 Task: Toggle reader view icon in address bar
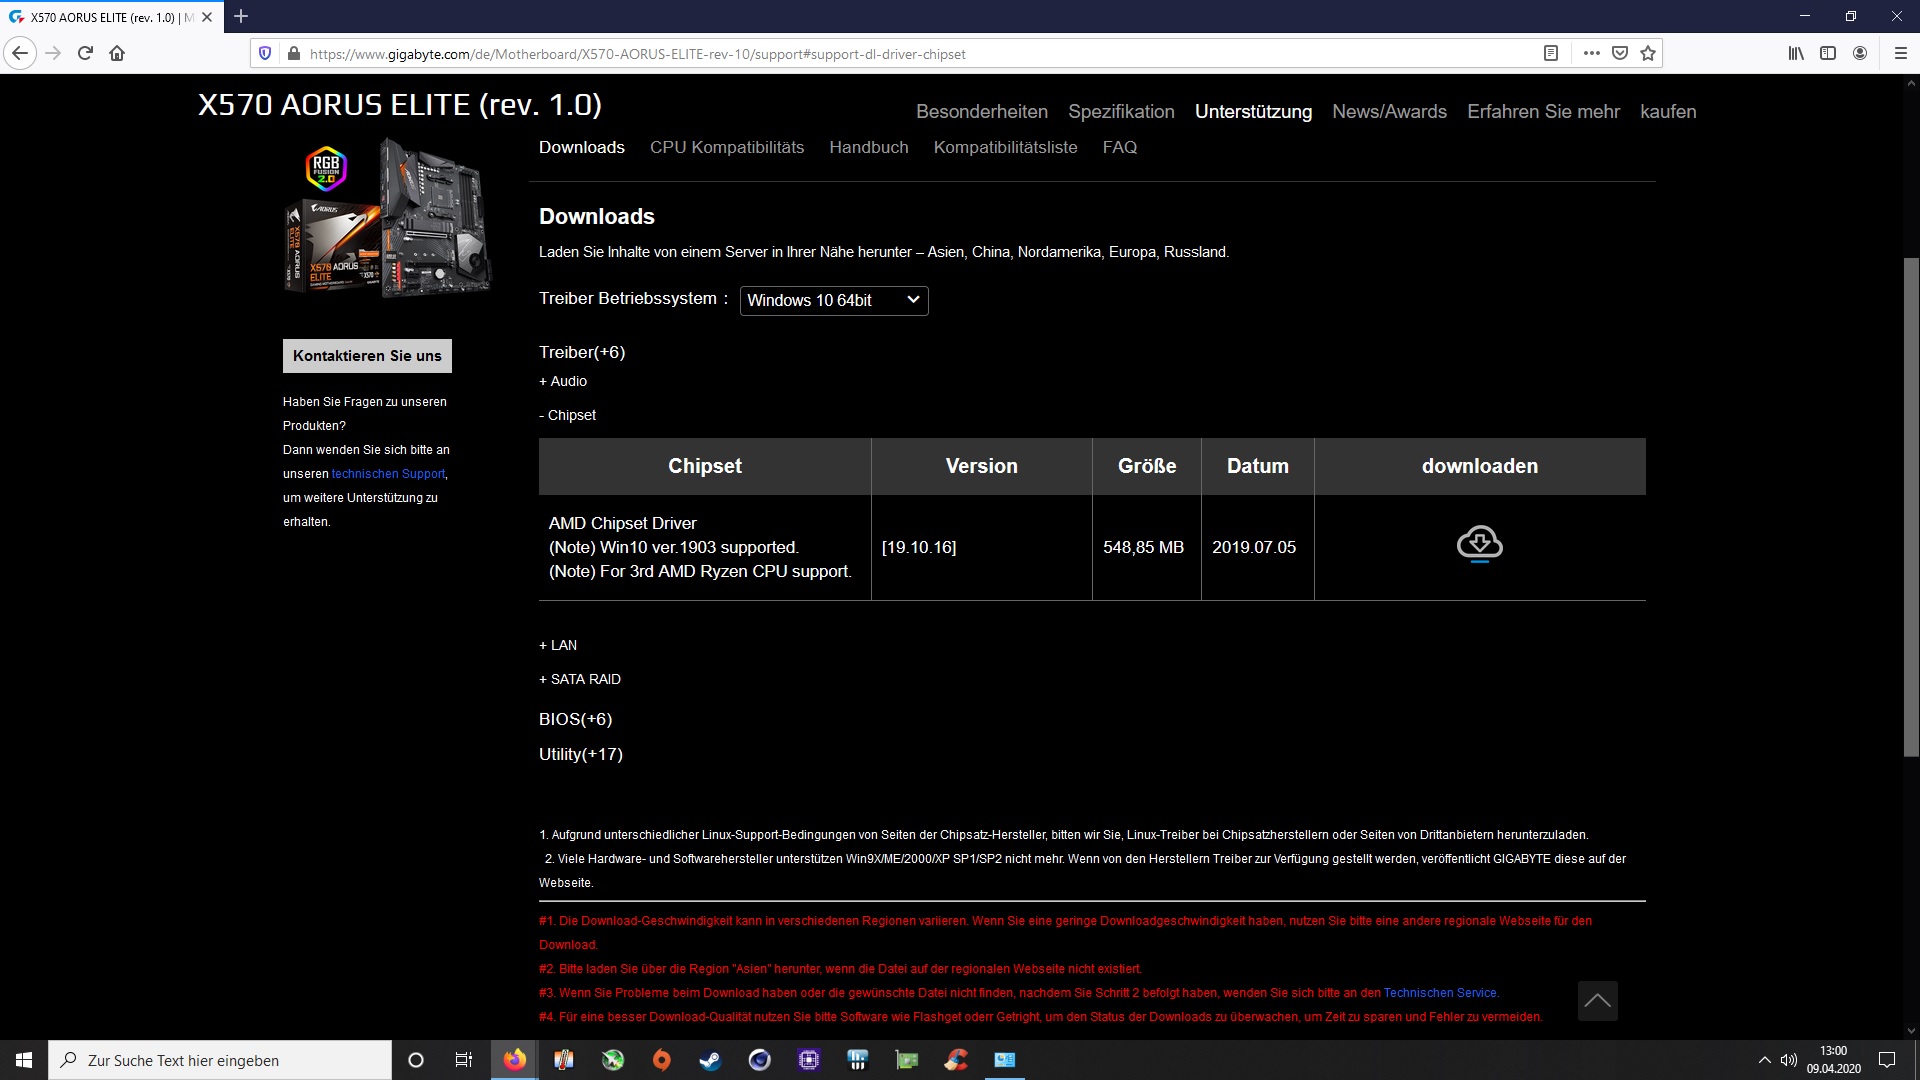point(1551,54)
